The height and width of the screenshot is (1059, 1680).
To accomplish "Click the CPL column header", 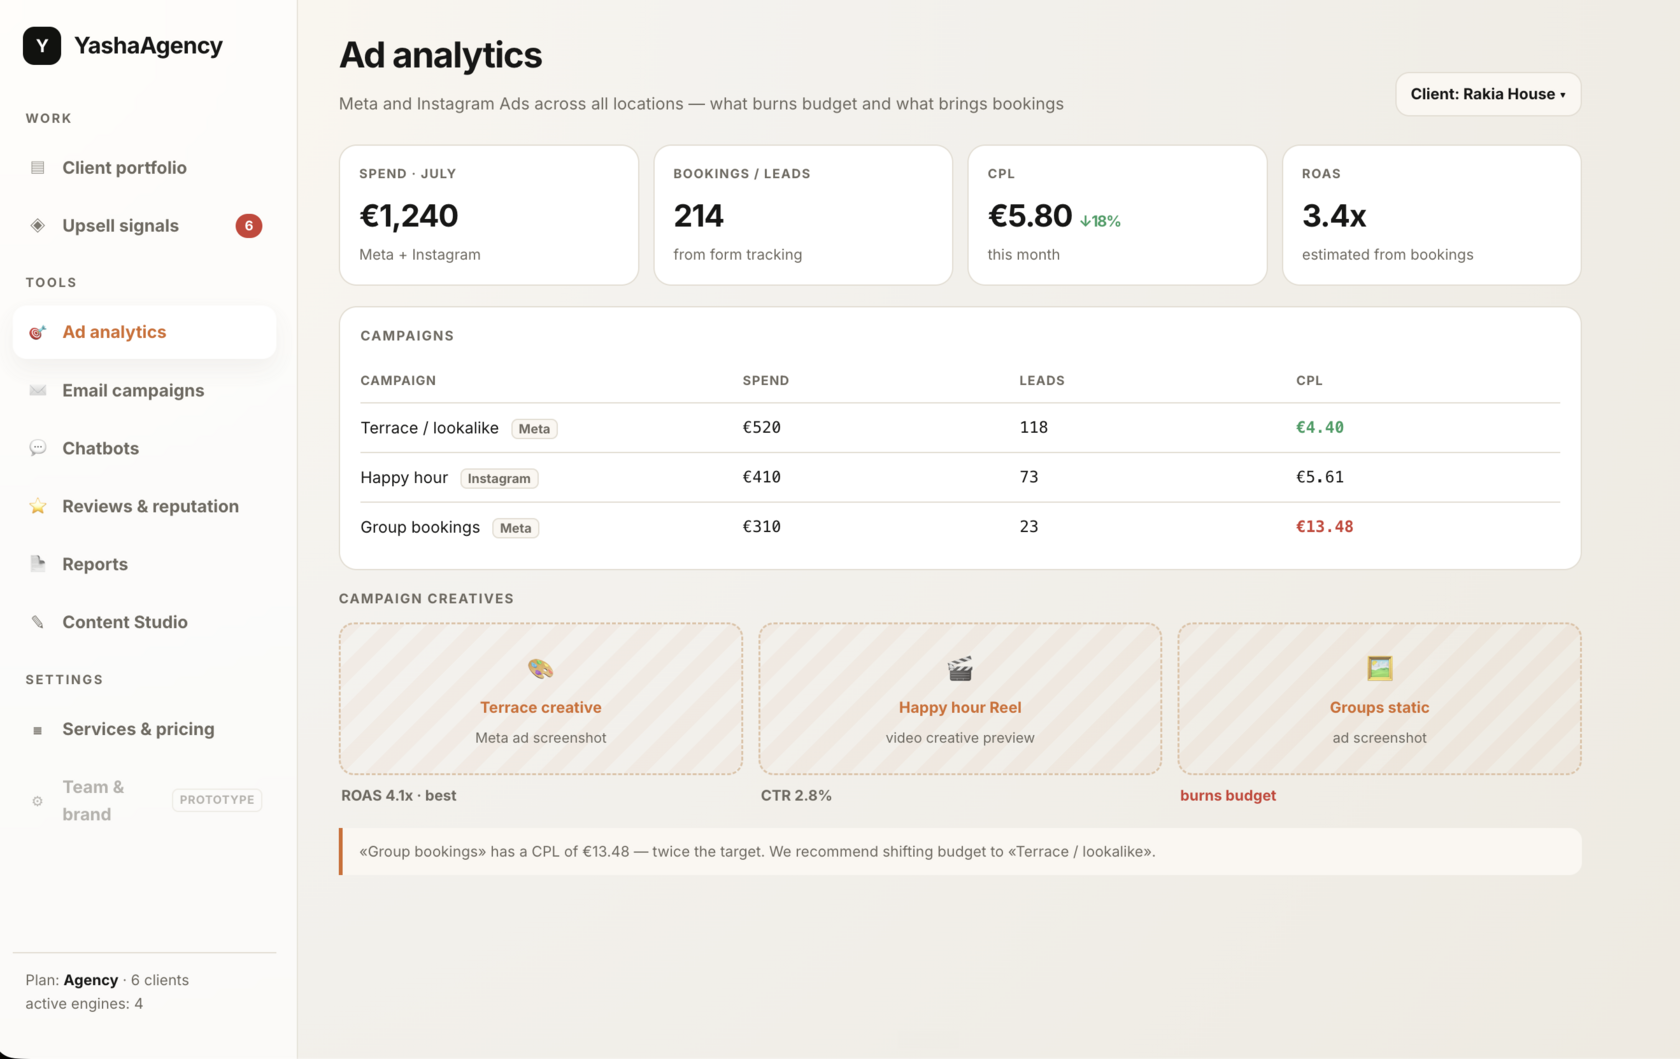I will tap(1309, 381).
